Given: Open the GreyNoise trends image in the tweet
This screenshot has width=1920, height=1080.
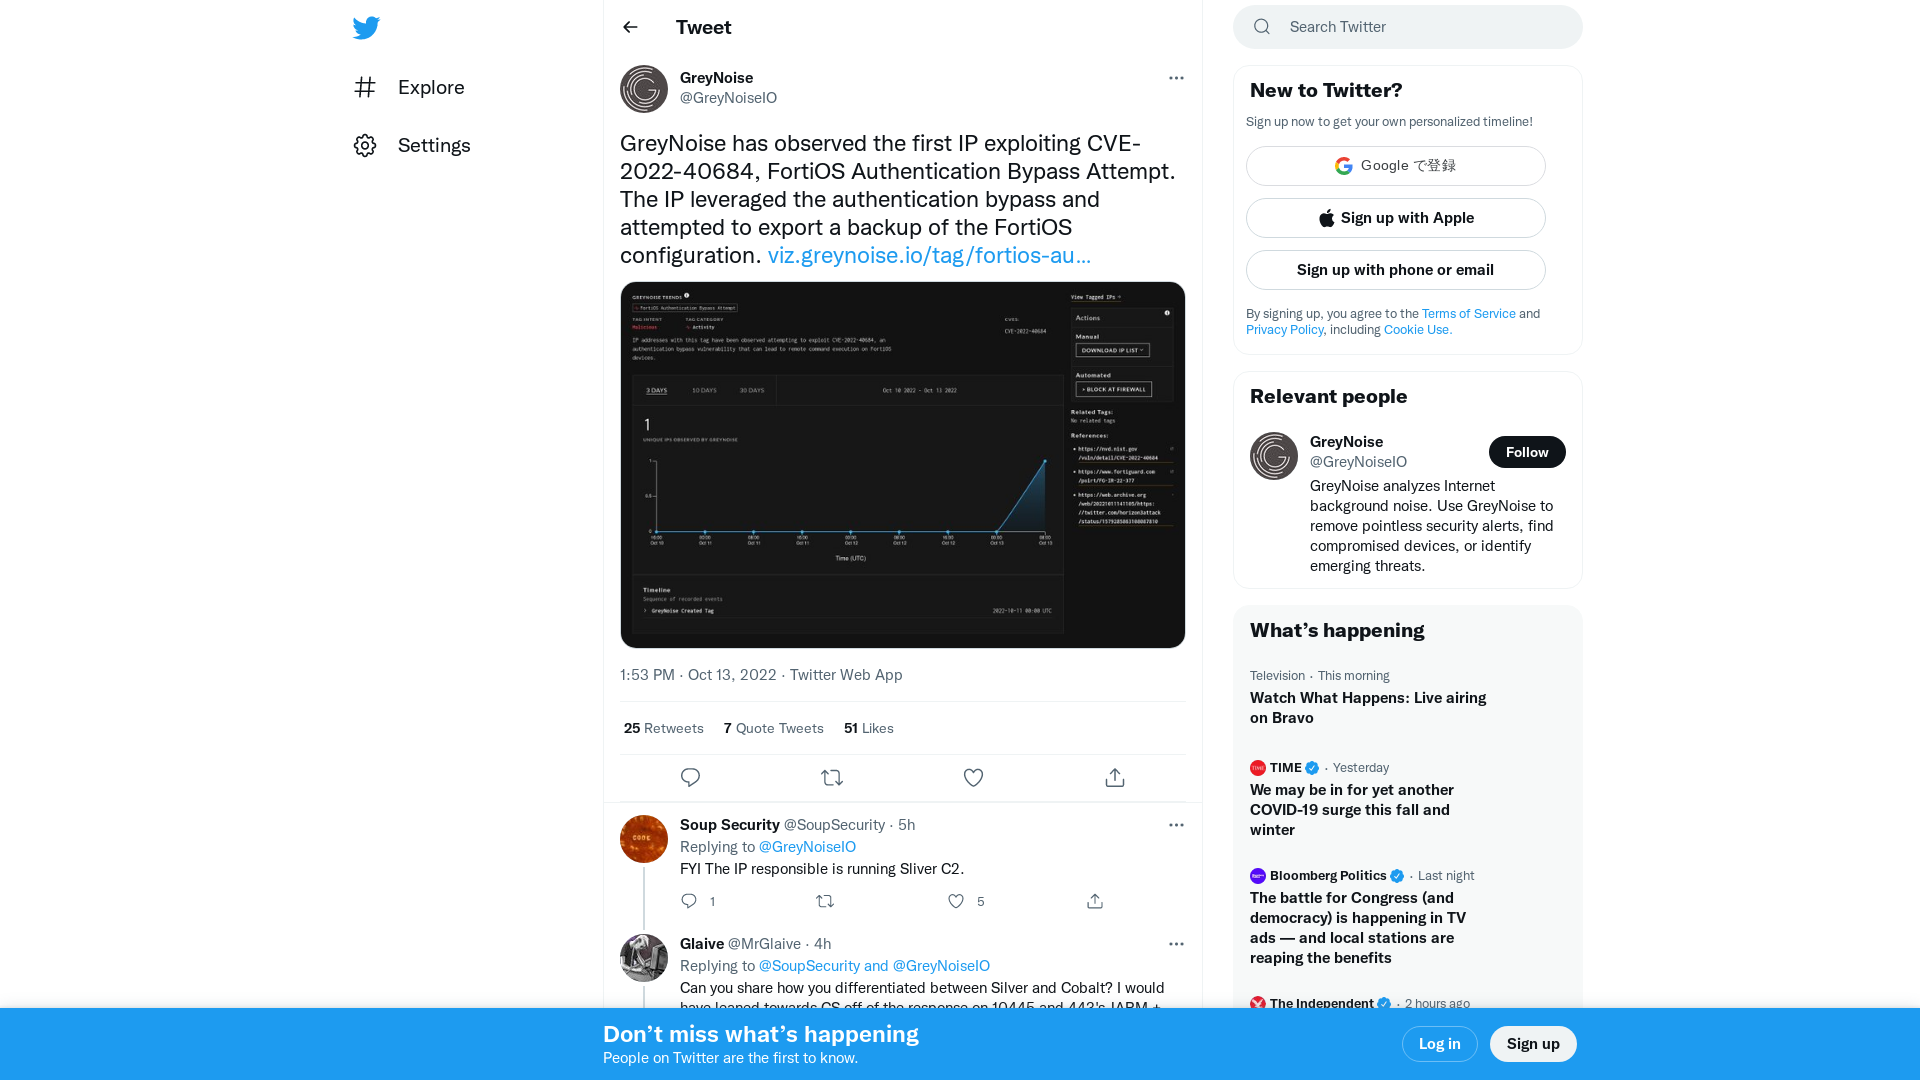Looking at the screenshot, I should point(902,463).
